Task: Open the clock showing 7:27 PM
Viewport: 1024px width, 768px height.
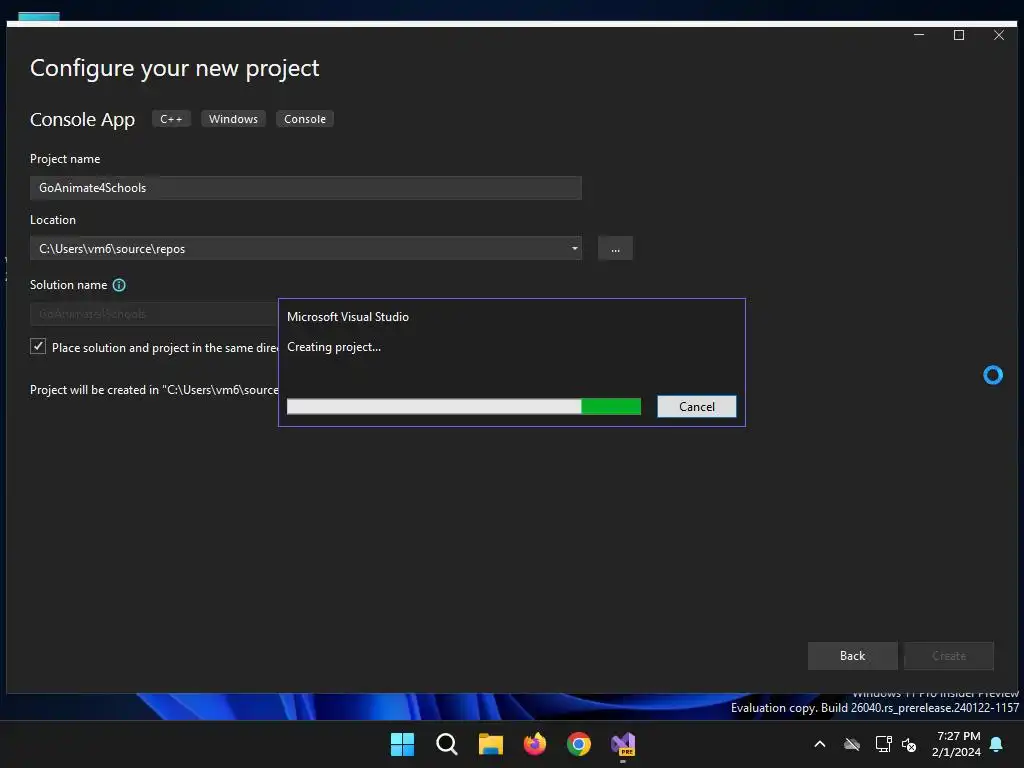Action: pyautogui.click(x=956, y=744)
